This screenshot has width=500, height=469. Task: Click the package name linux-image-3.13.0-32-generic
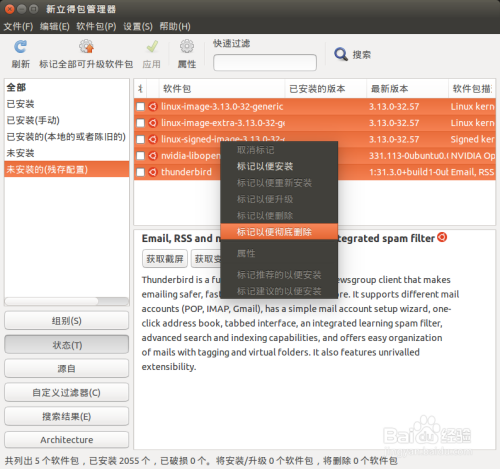[222, 107]
